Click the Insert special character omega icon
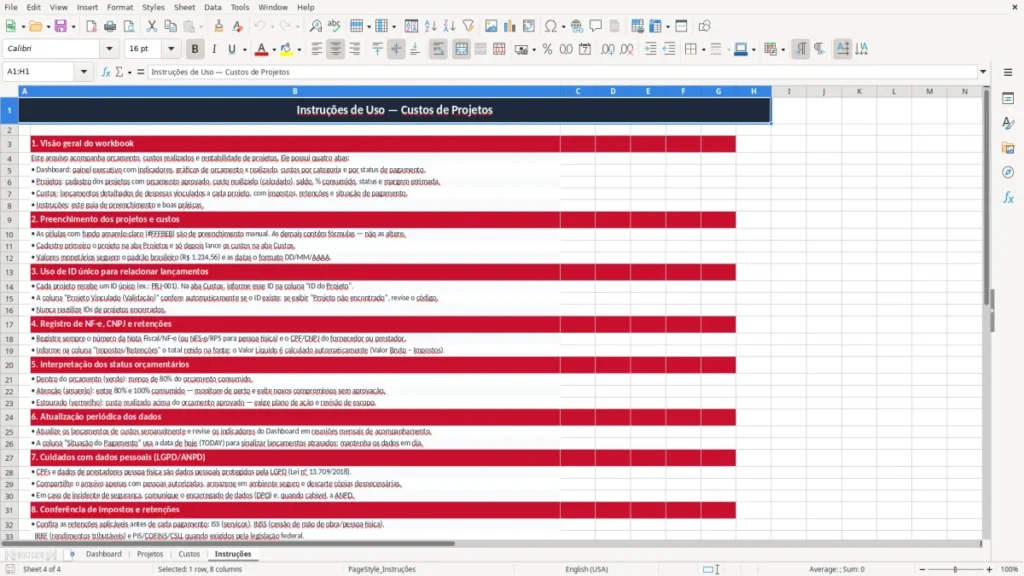Screen dimensions: 1024x576 point(551,26)
